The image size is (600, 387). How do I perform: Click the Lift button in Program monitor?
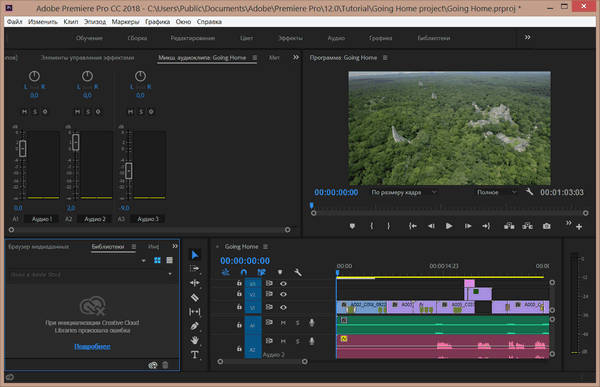click(x=509, y=226)
